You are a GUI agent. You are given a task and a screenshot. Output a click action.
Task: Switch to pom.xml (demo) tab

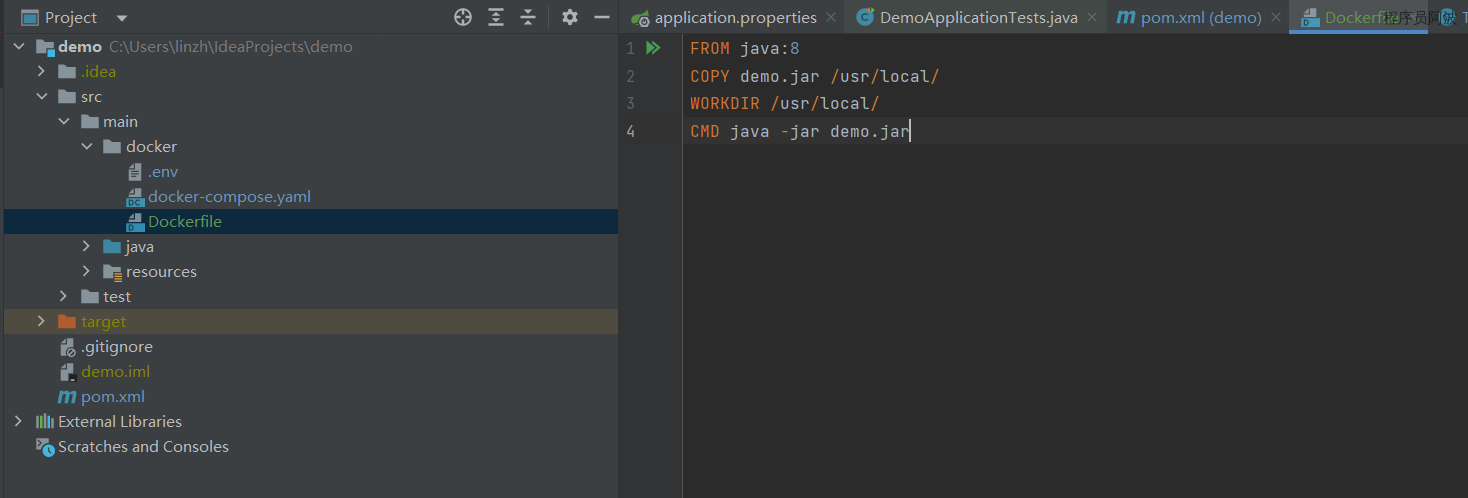(1200, 18)
